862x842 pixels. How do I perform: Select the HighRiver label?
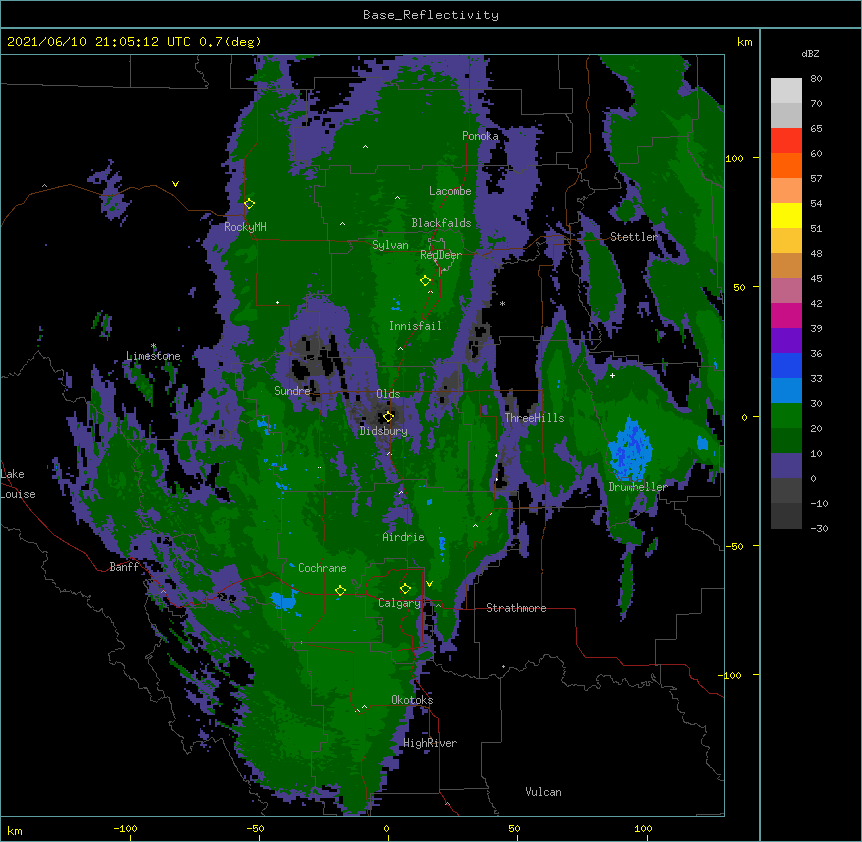430,743
